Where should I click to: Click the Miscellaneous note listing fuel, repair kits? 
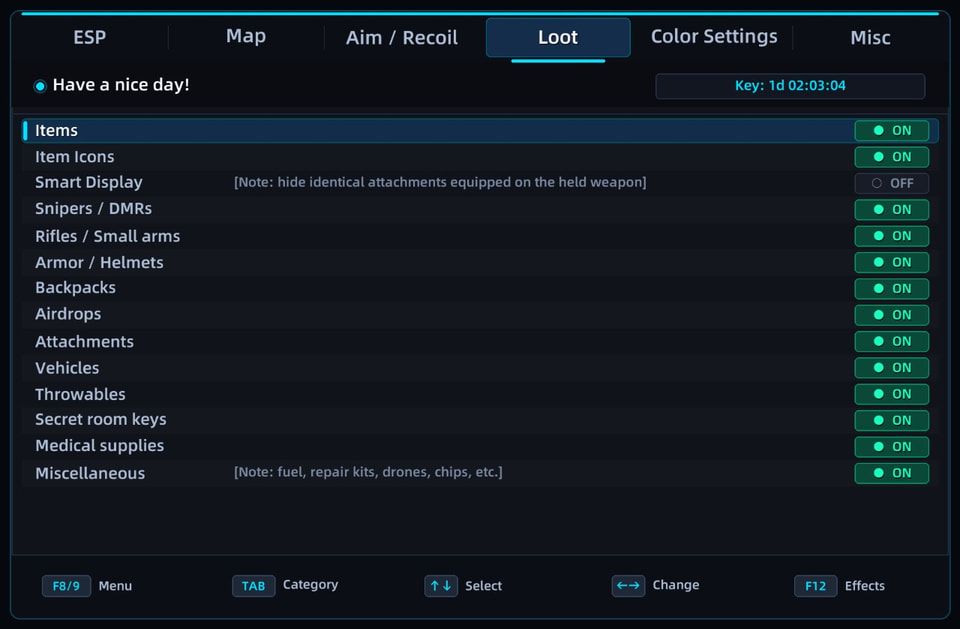tap(368, 472)
